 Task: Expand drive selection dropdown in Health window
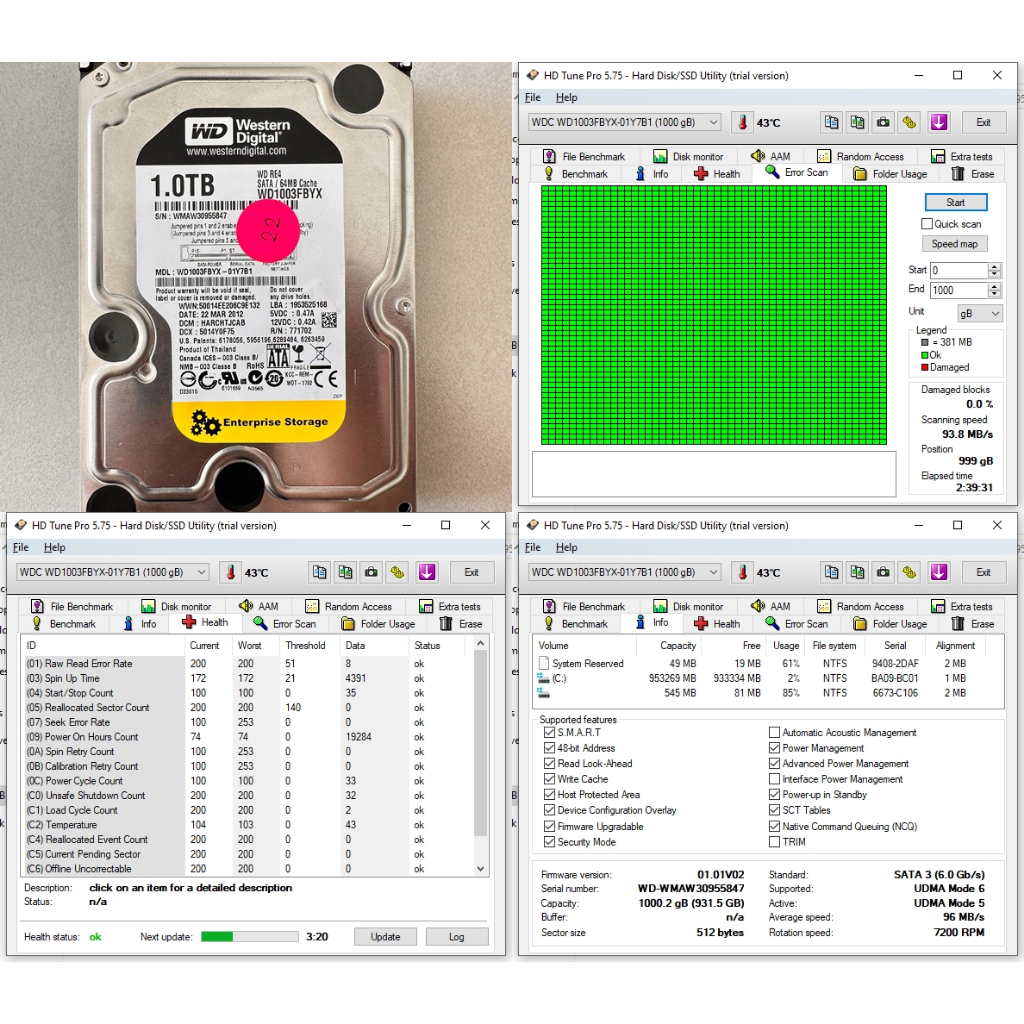pos(112,572)
